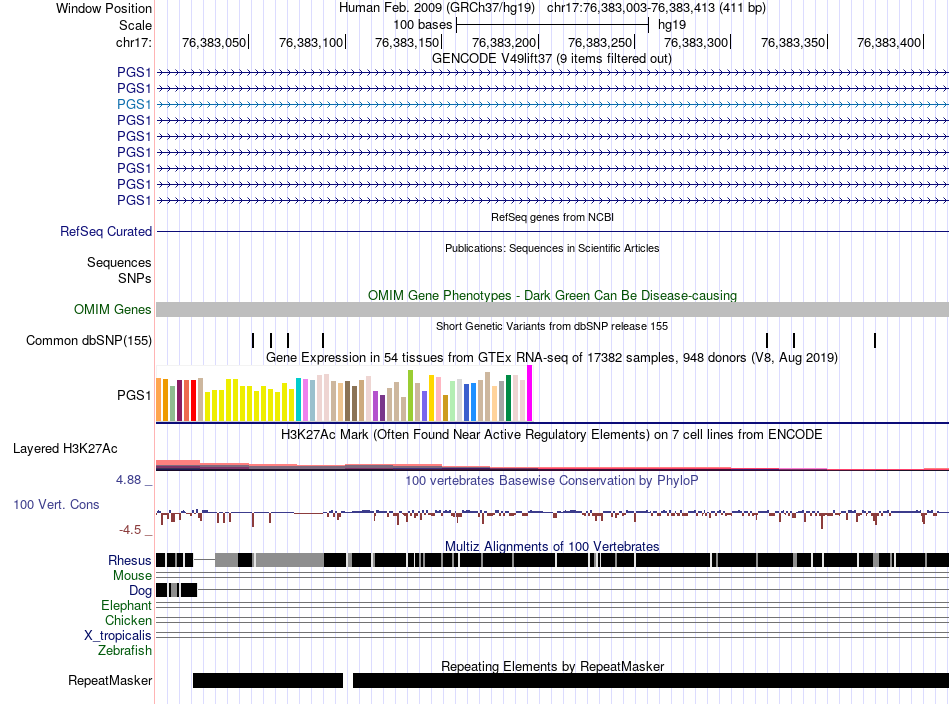Click 'Repeating Elements by RepeatMasker' title
The width and height of the screenshot is (950, 704).
click(553, 666)
